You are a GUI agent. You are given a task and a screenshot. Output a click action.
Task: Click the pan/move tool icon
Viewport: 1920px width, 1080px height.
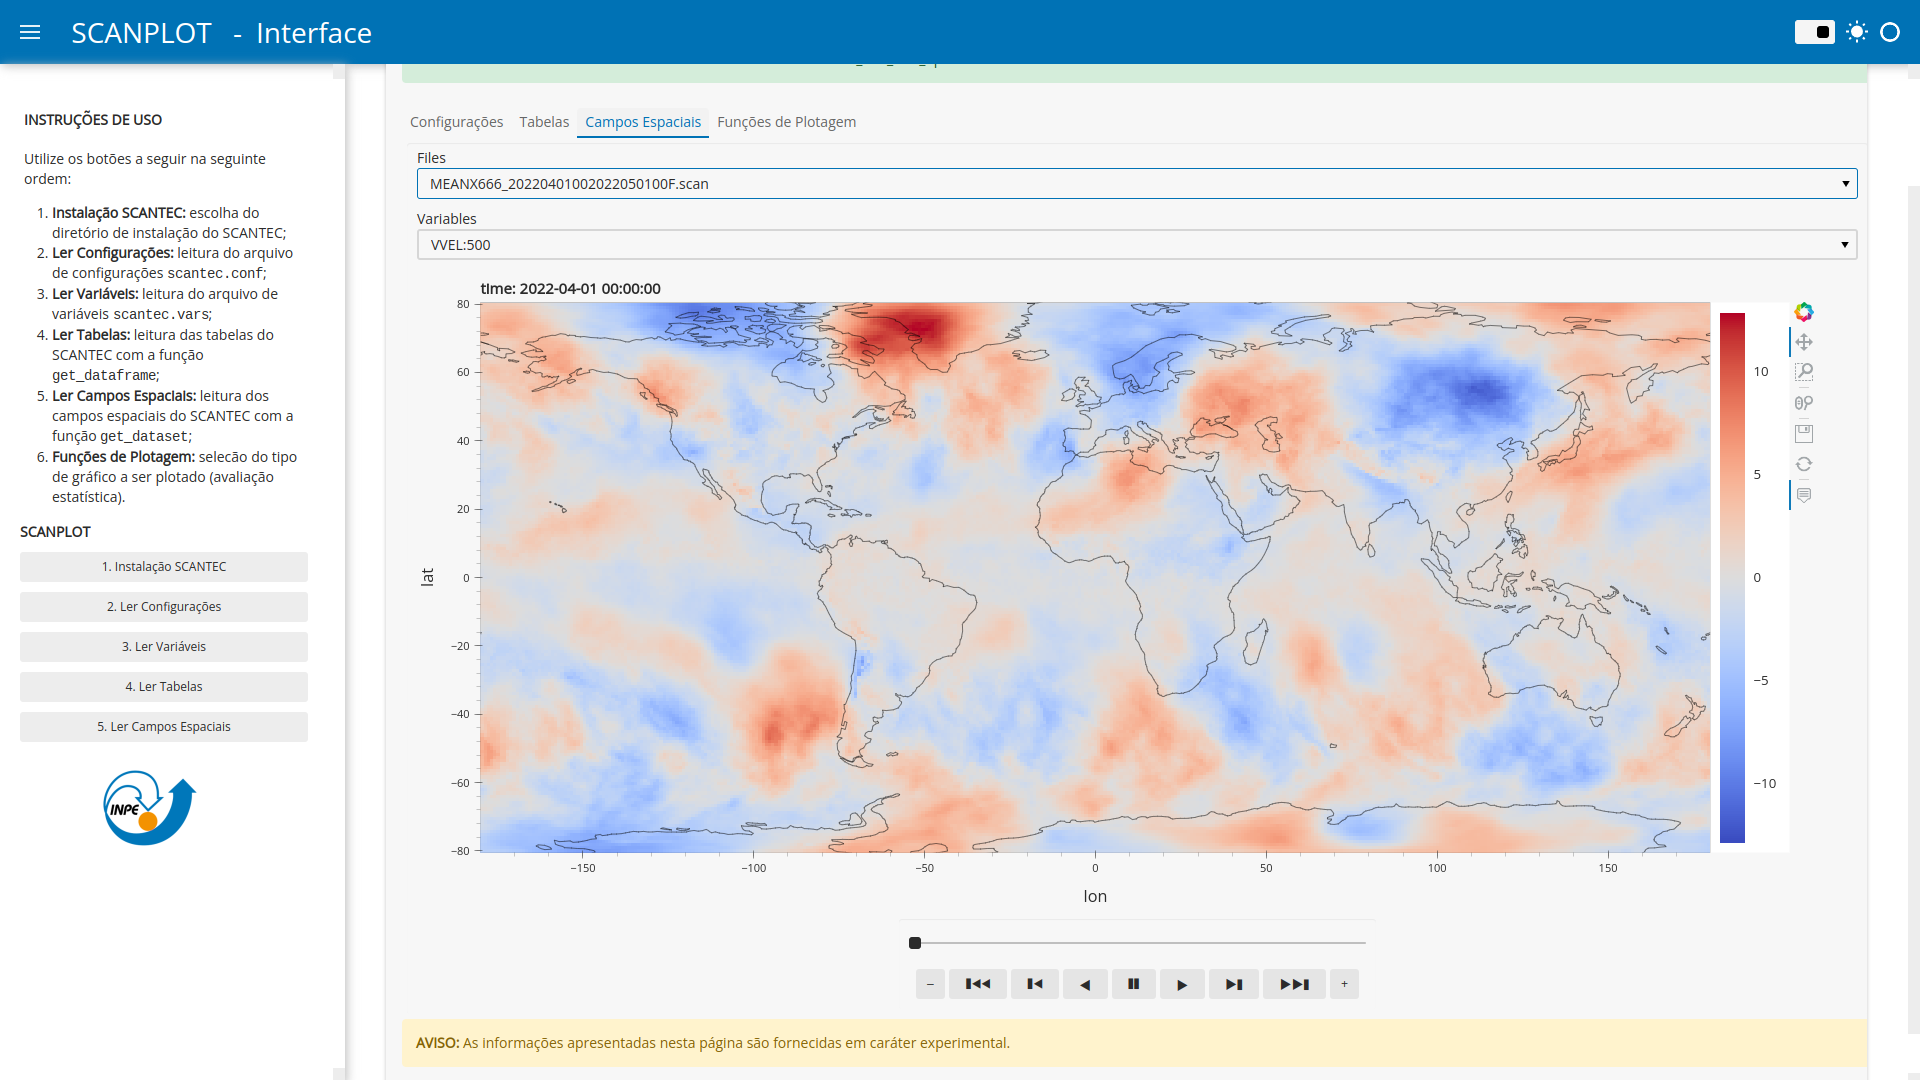click(x=1803, y=342)
